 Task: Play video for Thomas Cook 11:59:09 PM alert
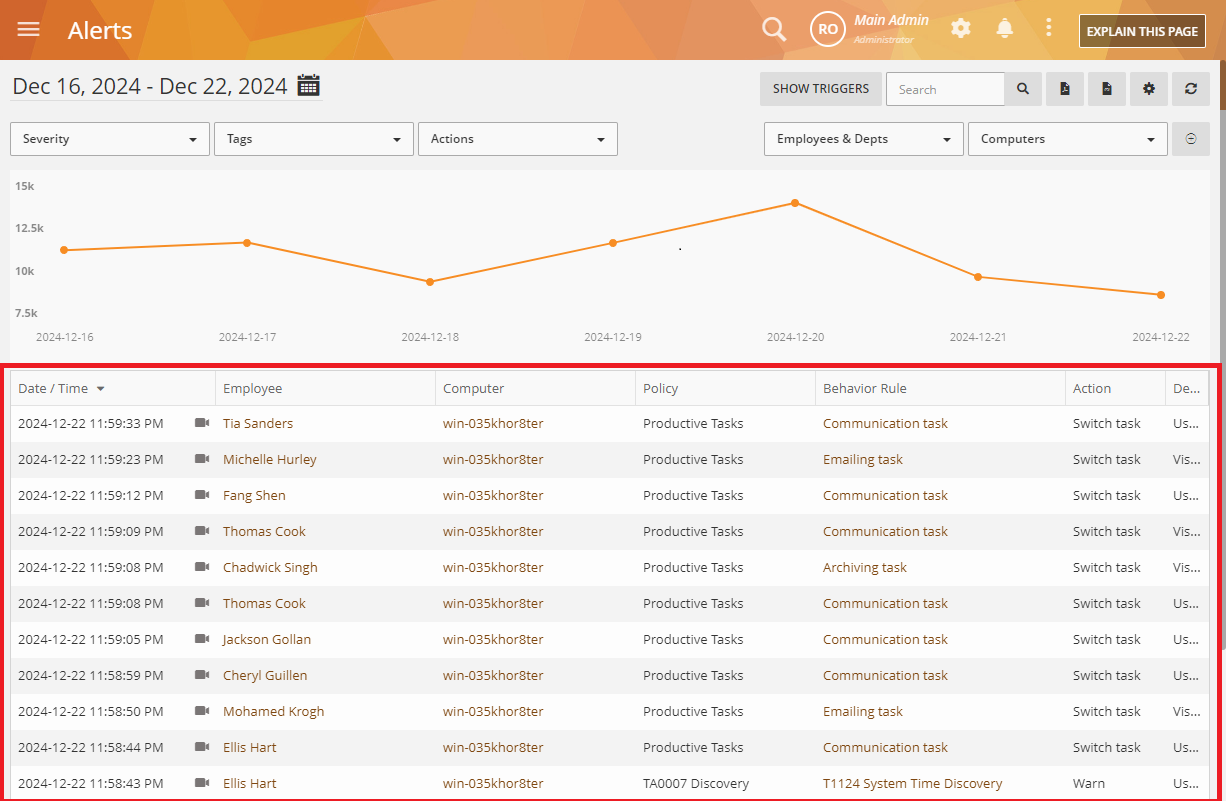(202, 531)
